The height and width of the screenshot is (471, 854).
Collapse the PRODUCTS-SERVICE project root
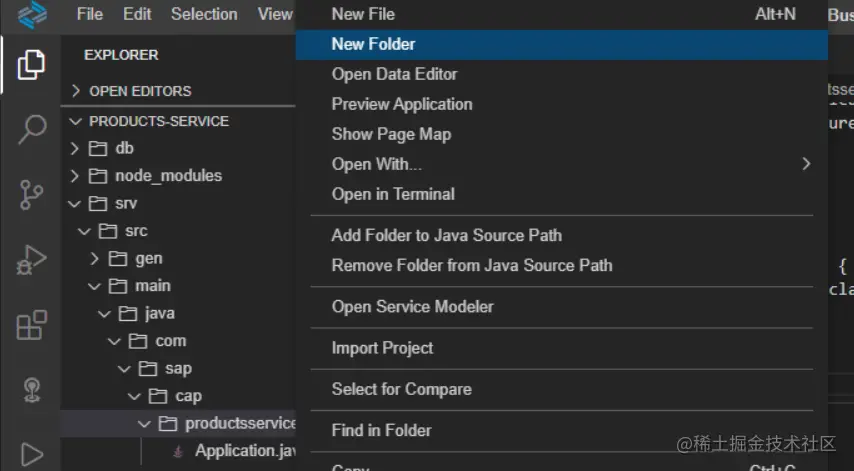pos(76,121)
